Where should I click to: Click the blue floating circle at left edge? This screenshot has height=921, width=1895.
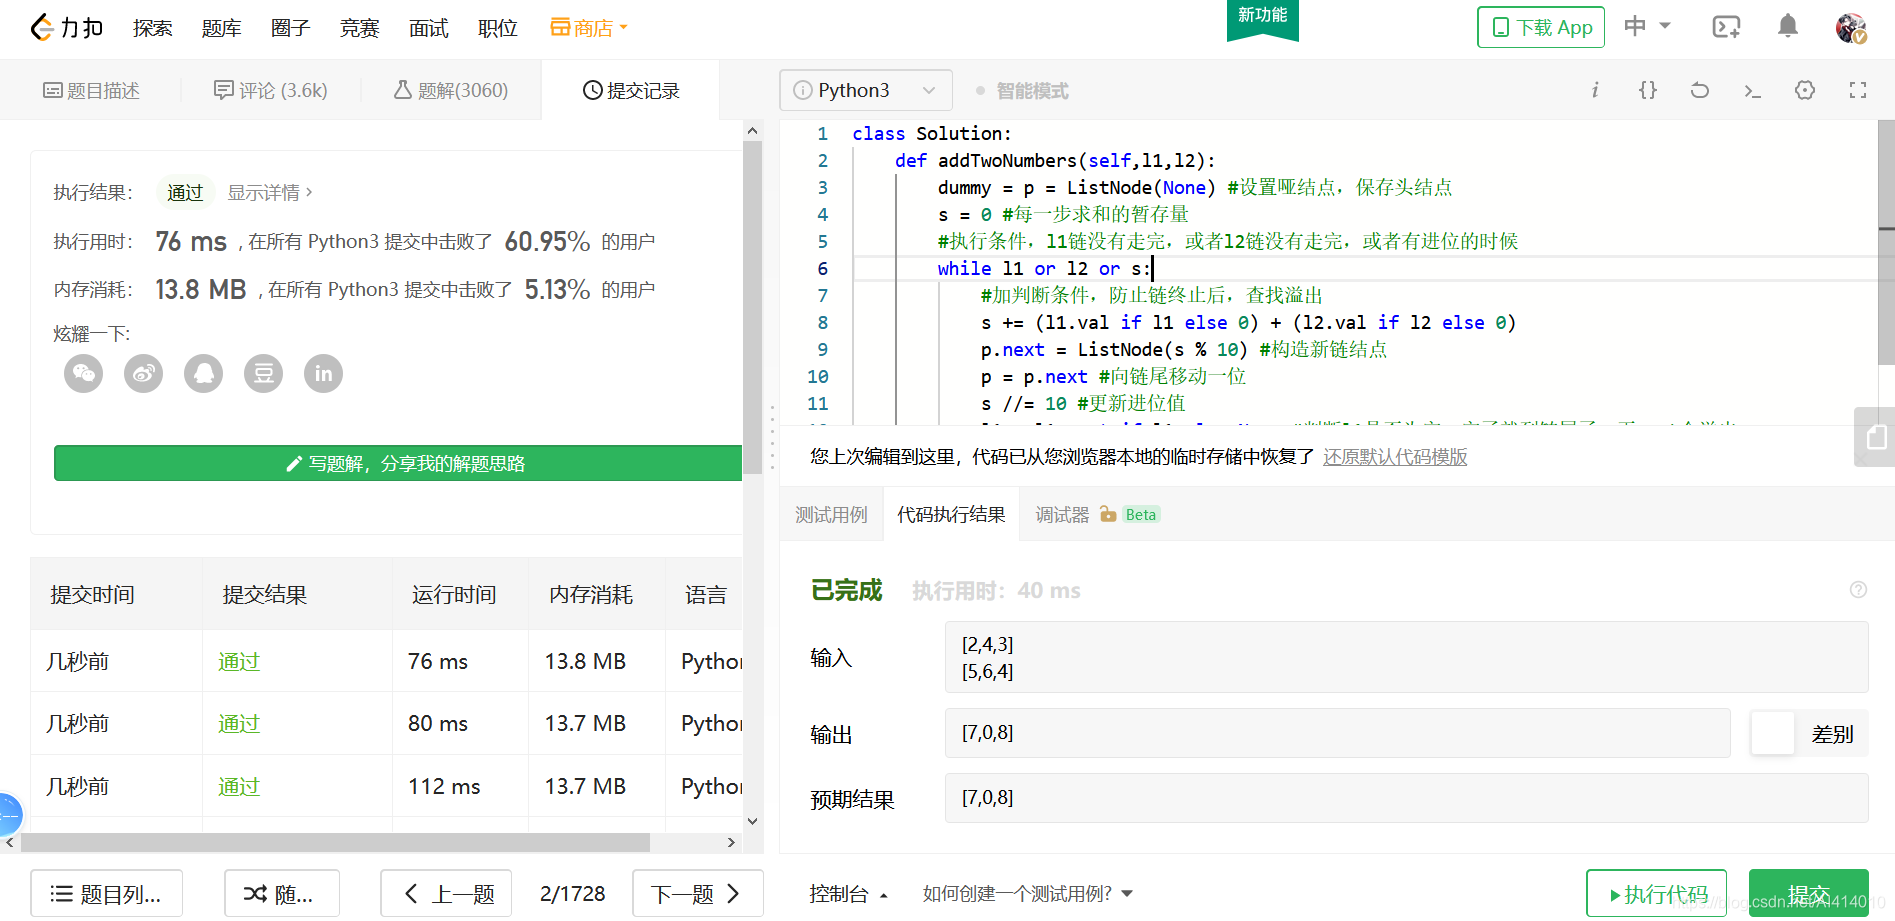9,814
